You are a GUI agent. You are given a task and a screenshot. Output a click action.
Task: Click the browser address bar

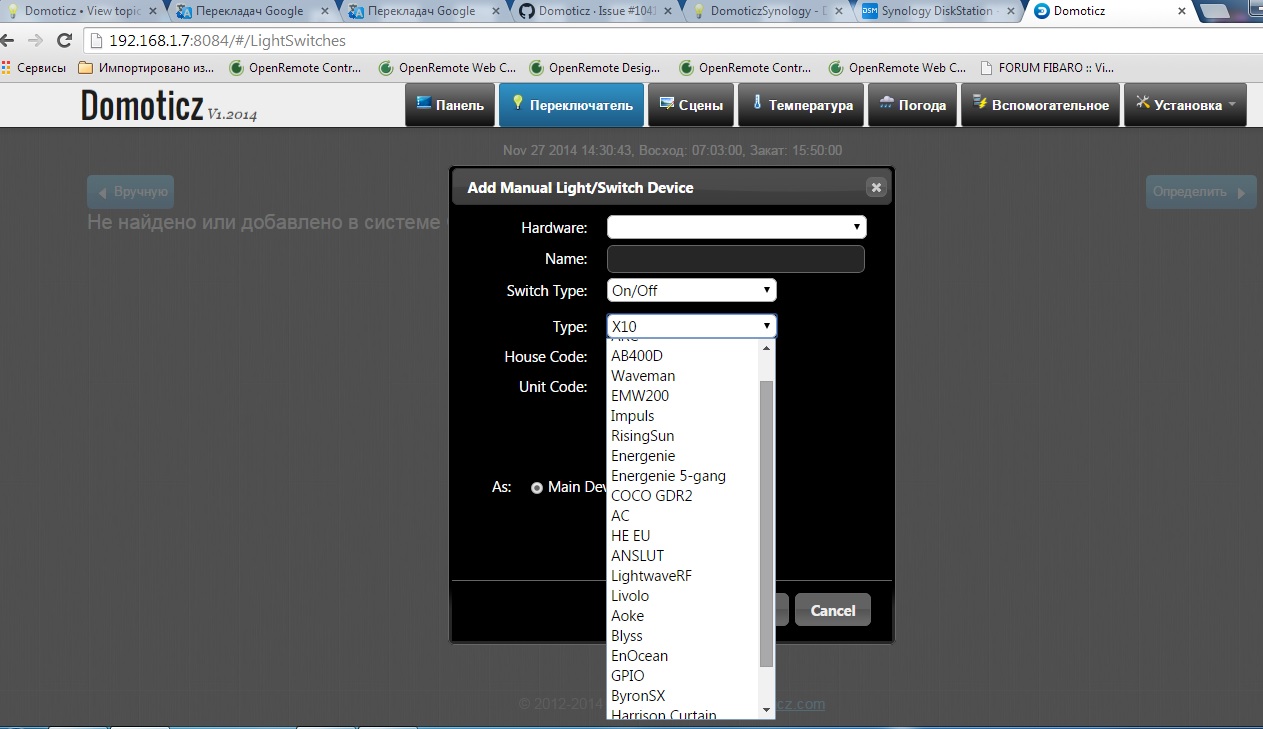point(660,41)
